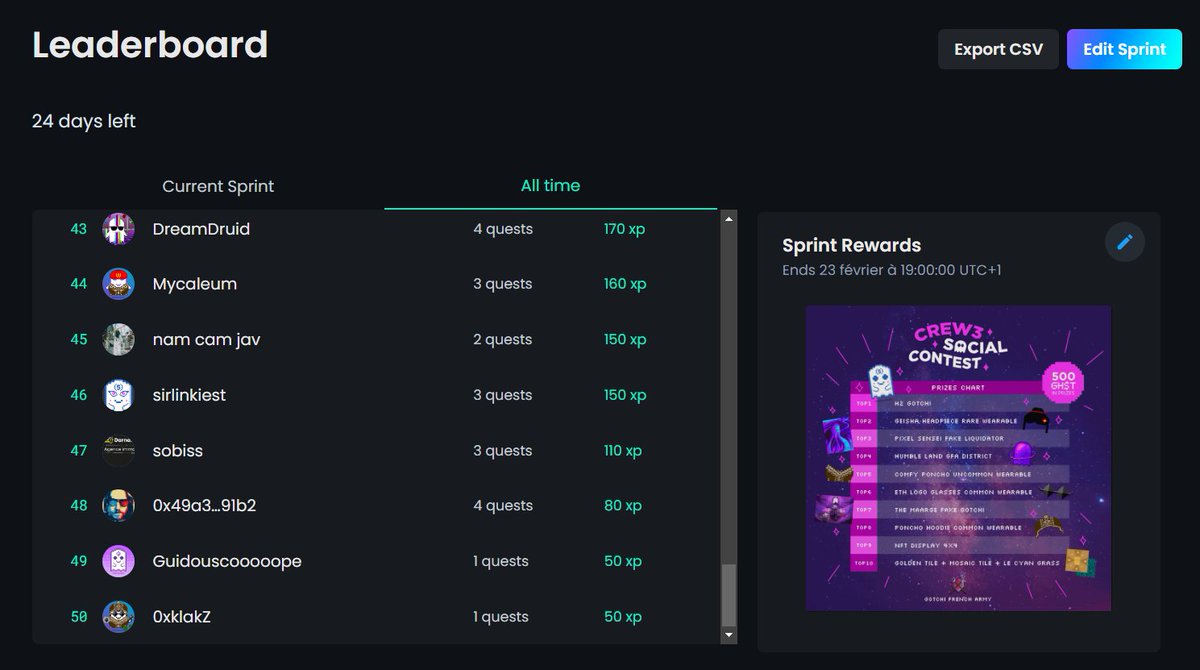Select the sobiss avatar picture
1200x670 pixels.
[x=119, y=451]
